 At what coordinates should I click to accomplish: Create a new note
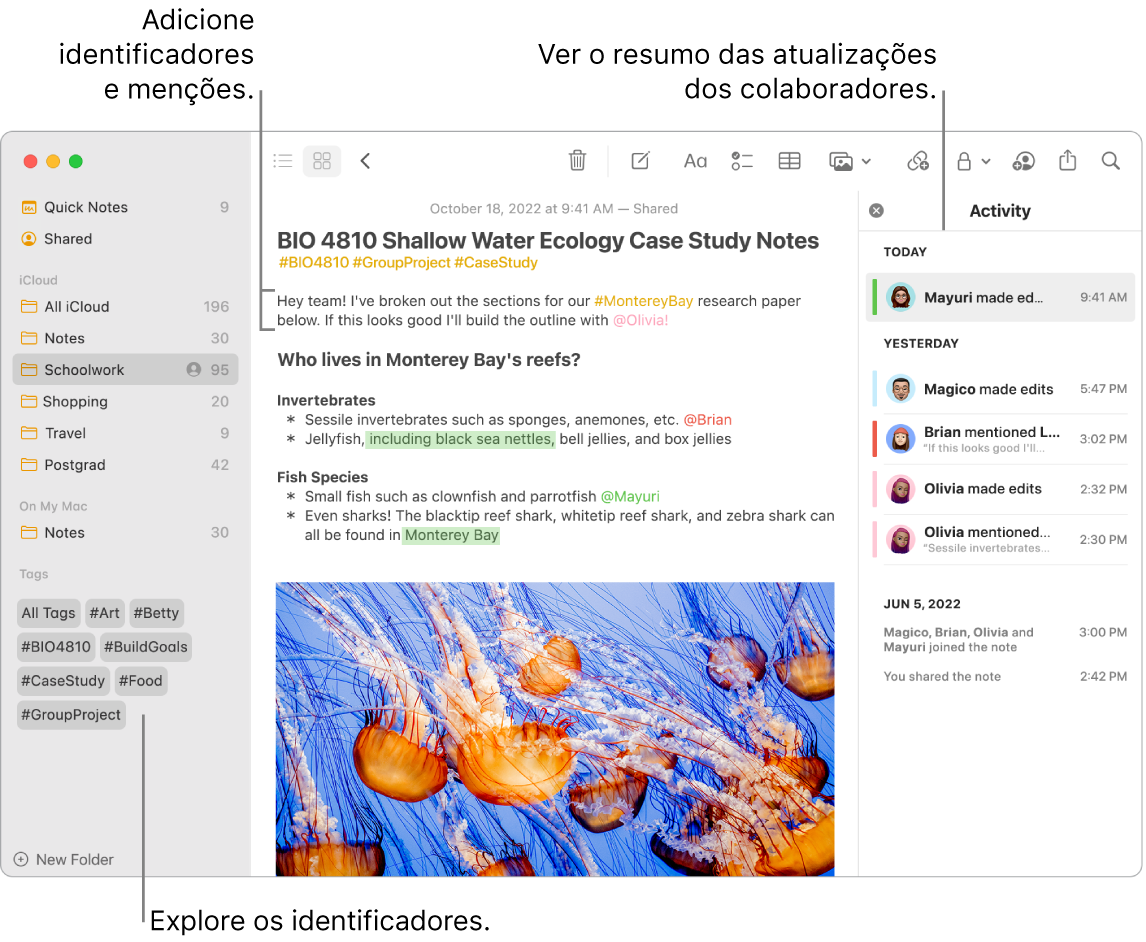639,161
